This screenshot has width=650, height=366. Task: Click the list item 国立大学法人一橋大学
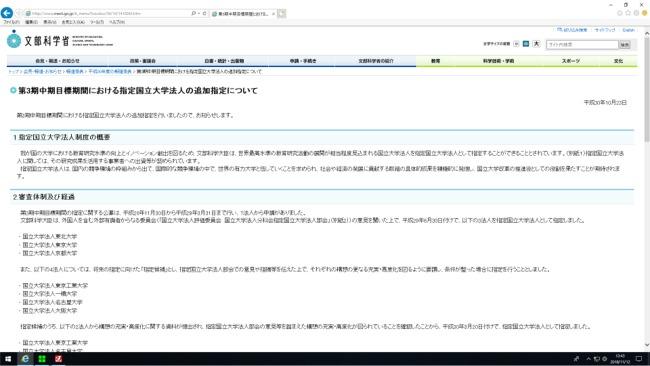(49, 293)
